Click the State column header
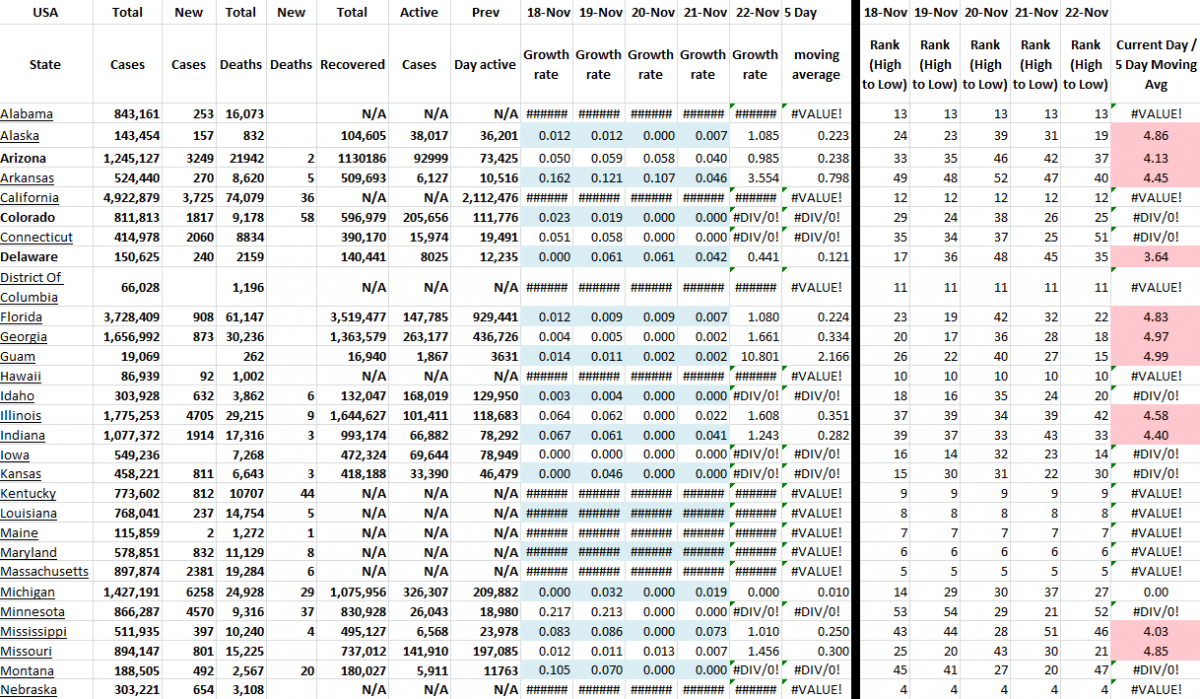The height and width of the screenshot is (699, 1200). pyautogui.click(x=45, y=63)
